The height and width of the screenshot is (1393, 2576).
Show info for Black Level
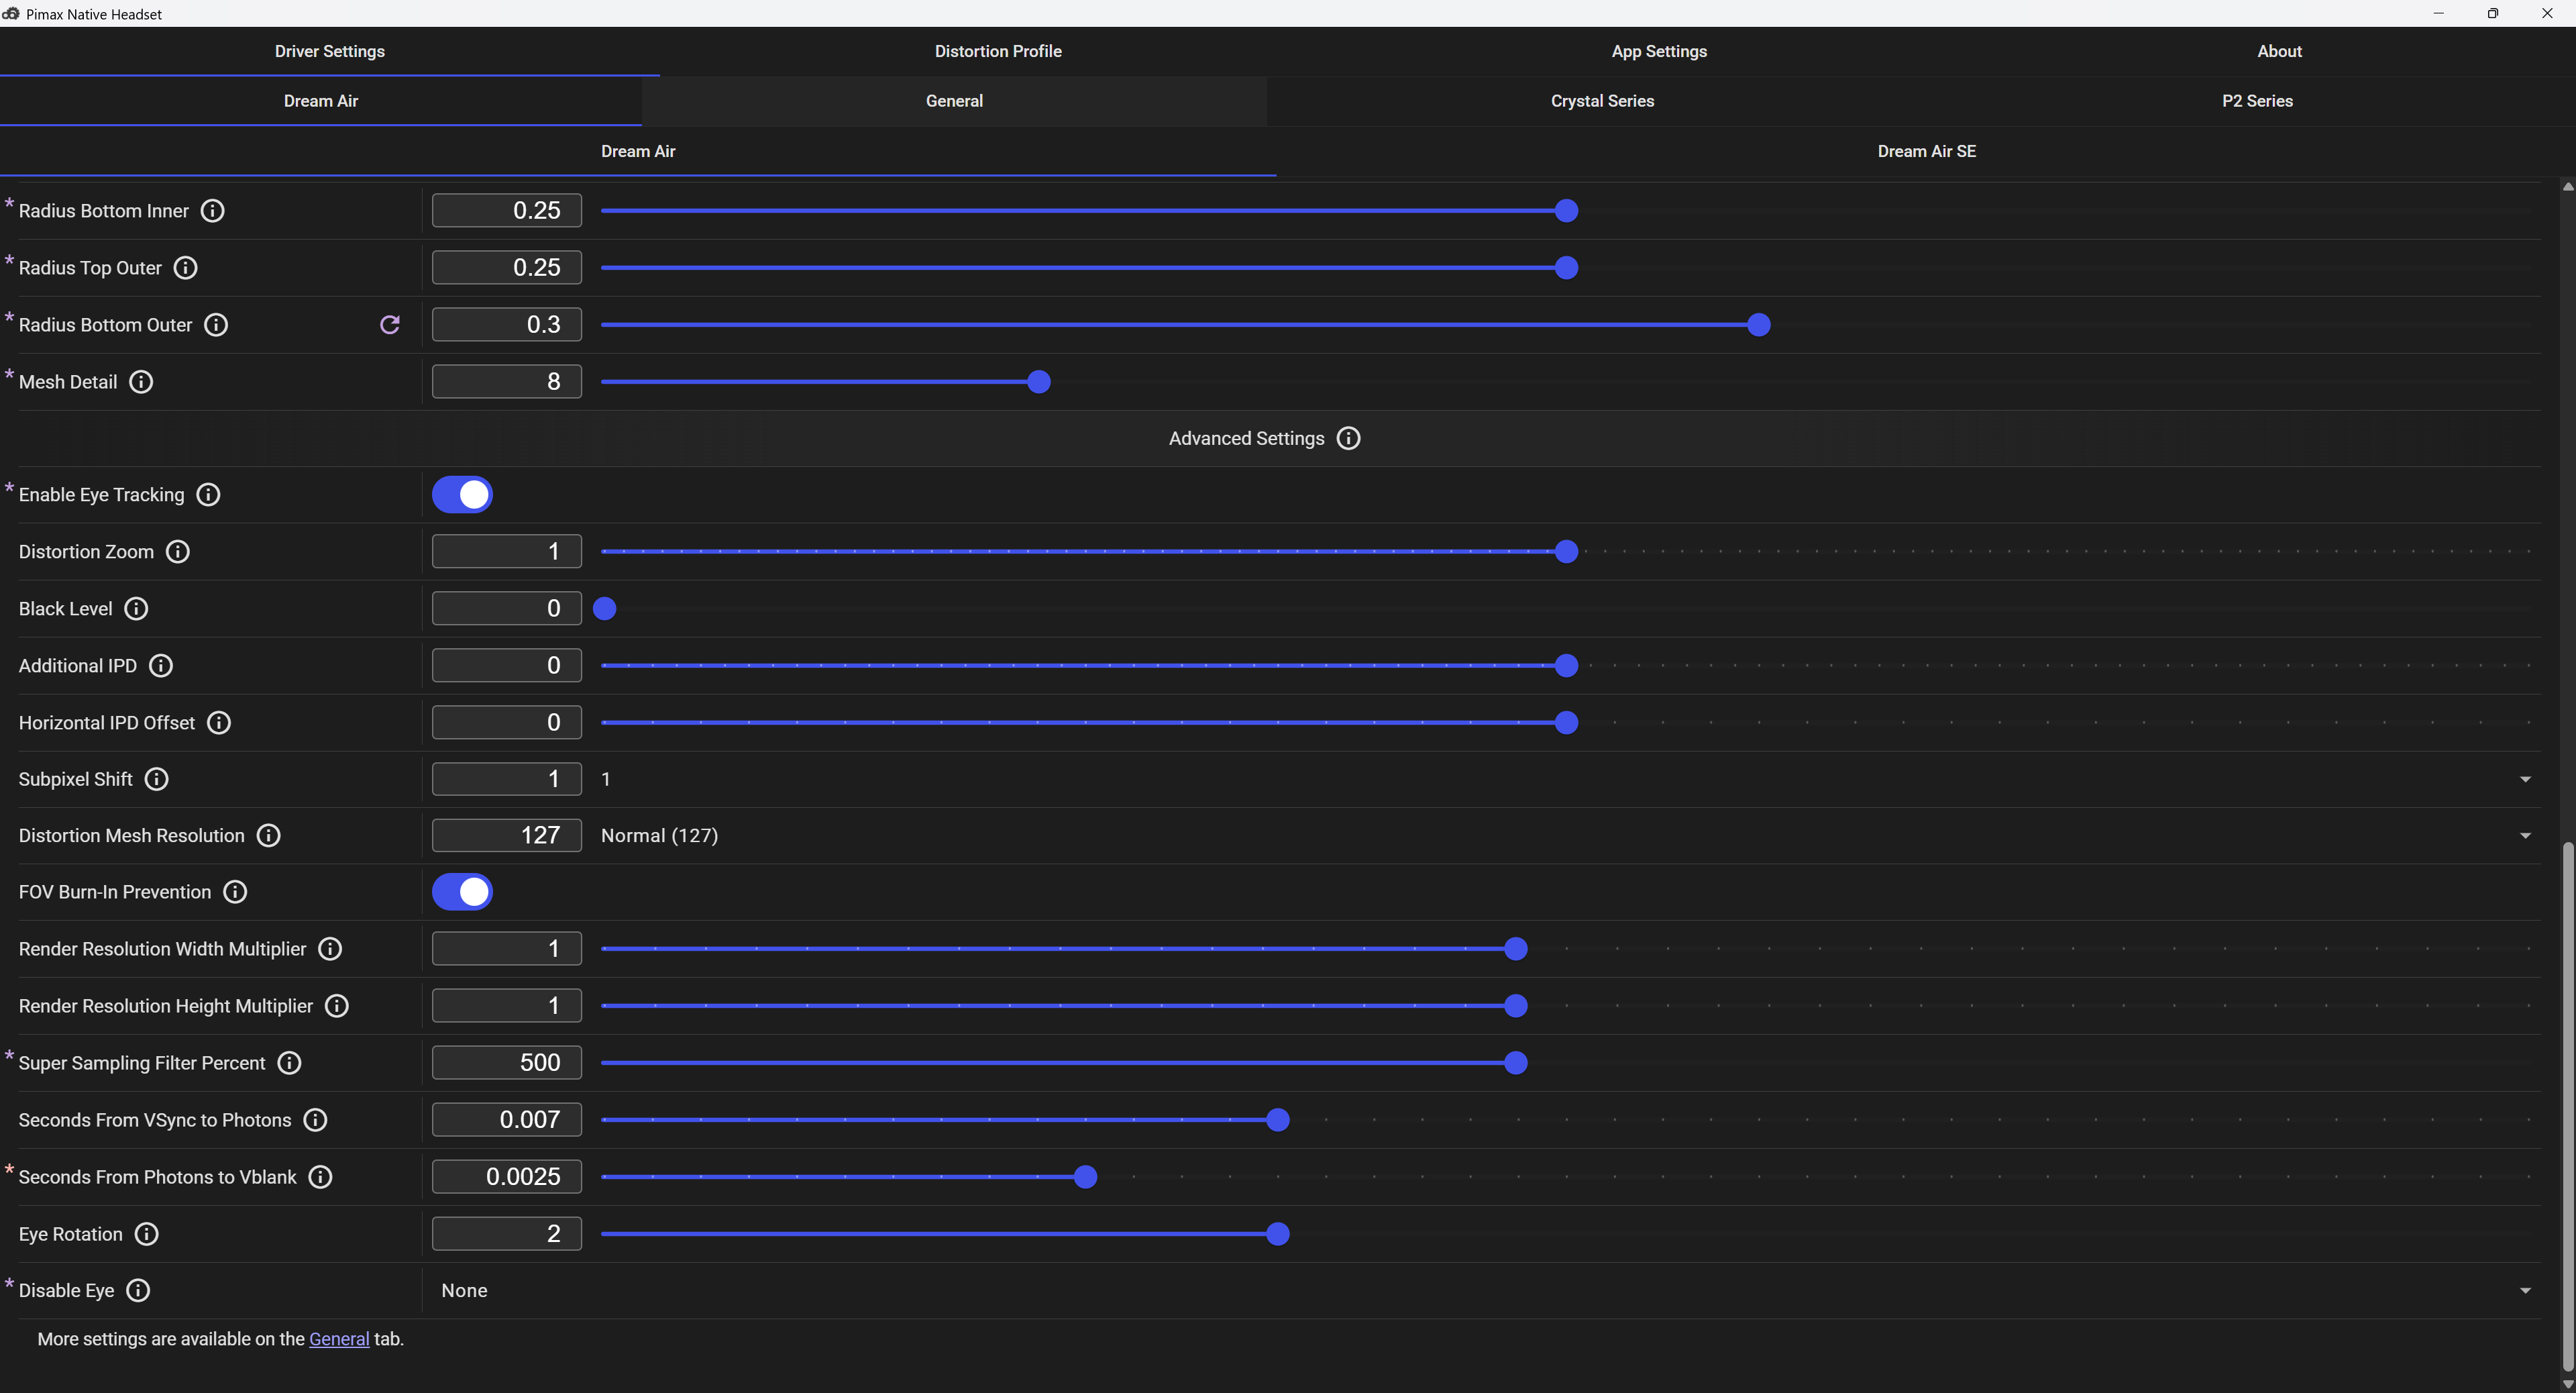click(x=136, y=609)
